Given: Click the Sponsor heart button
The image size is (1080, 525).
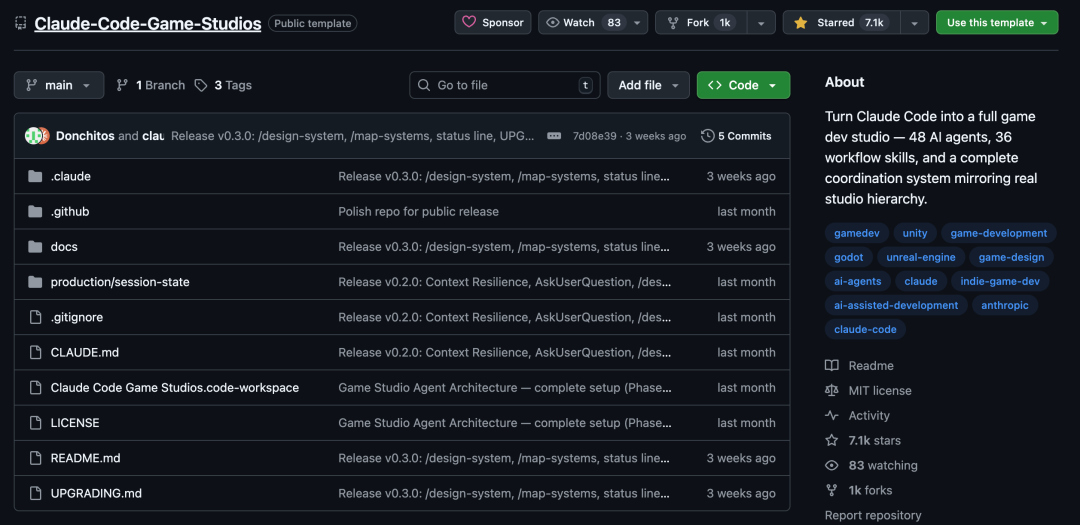Looking at the screenshot, I should pyautogui.click(x=494, y=23).
